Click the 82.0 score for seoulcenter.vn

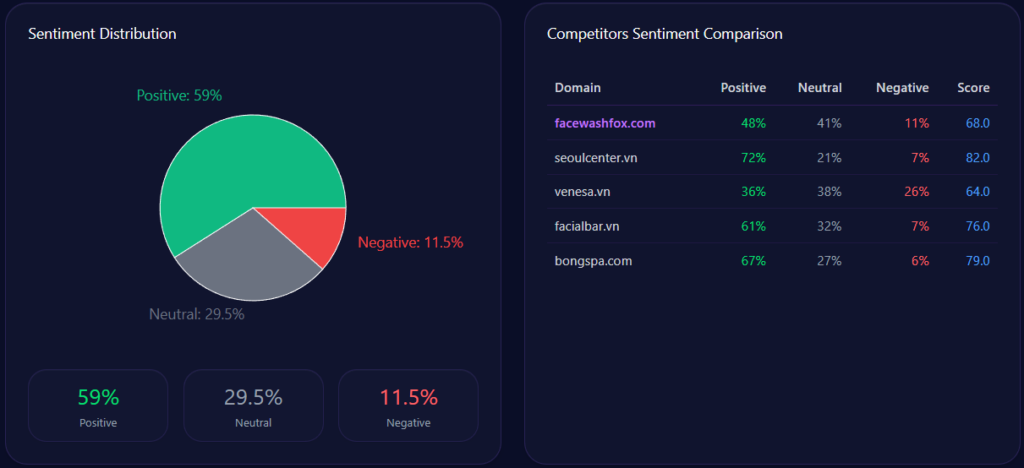[x=977, y=158]
